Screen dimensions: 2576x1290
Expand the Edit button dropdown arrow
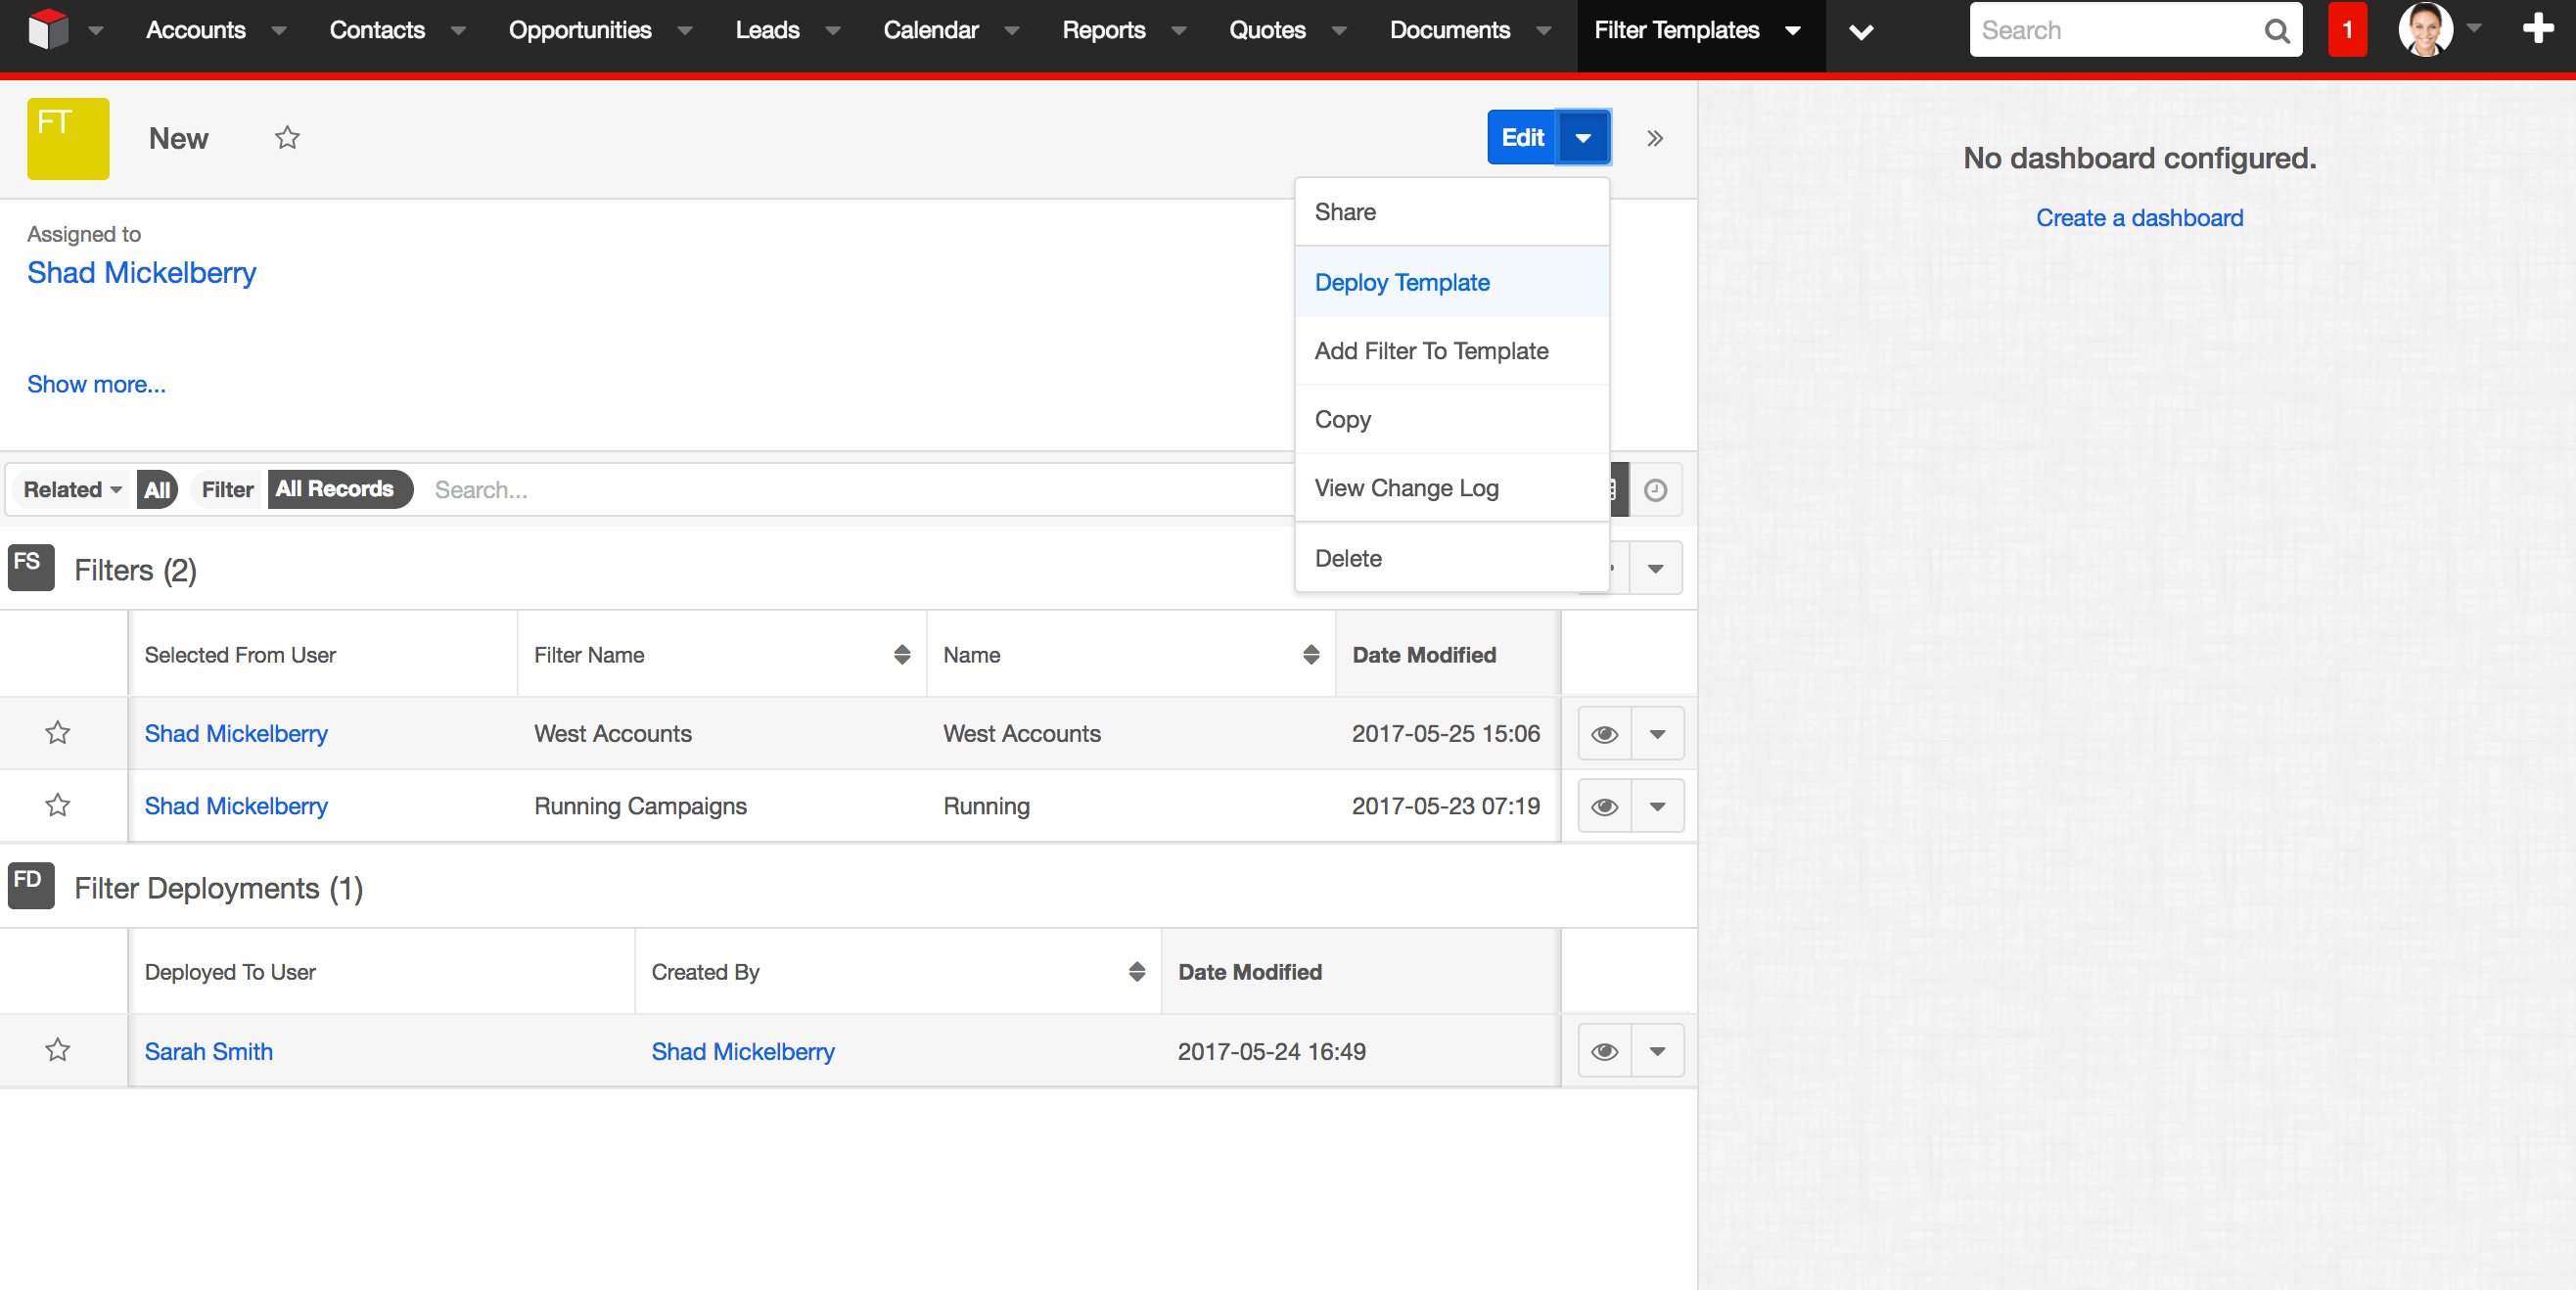(x=1581, y=137)
